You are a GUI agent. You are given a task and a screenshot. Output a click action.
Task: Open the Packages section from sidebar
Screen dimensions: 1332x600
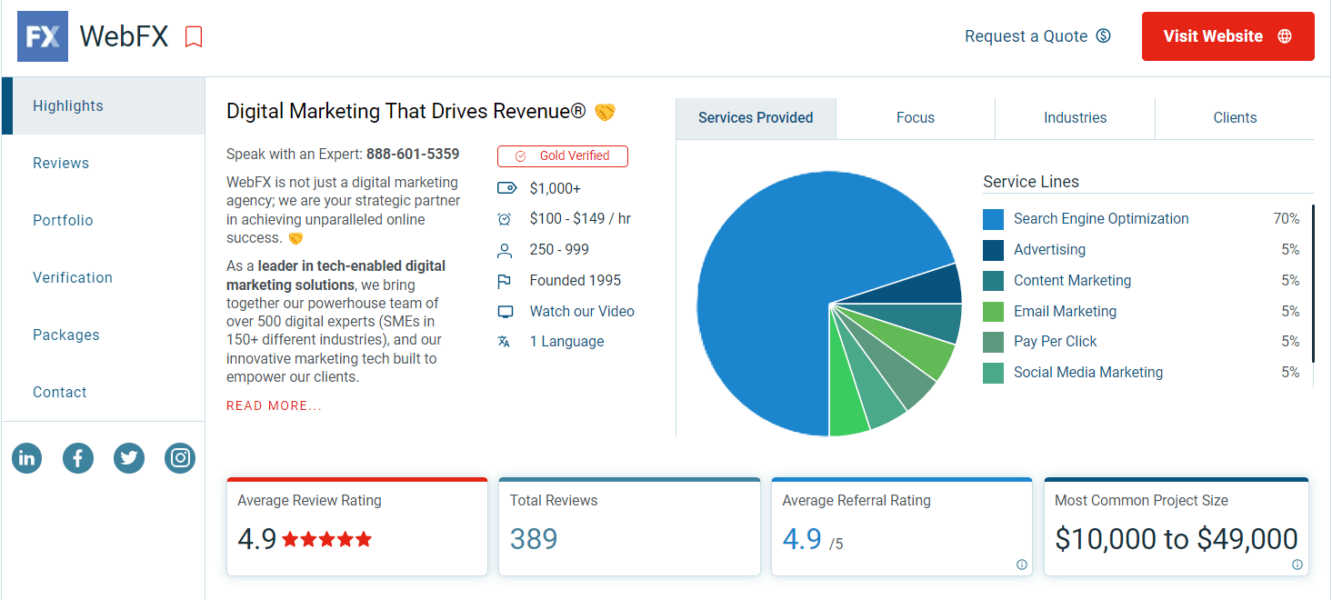point(66,334)
